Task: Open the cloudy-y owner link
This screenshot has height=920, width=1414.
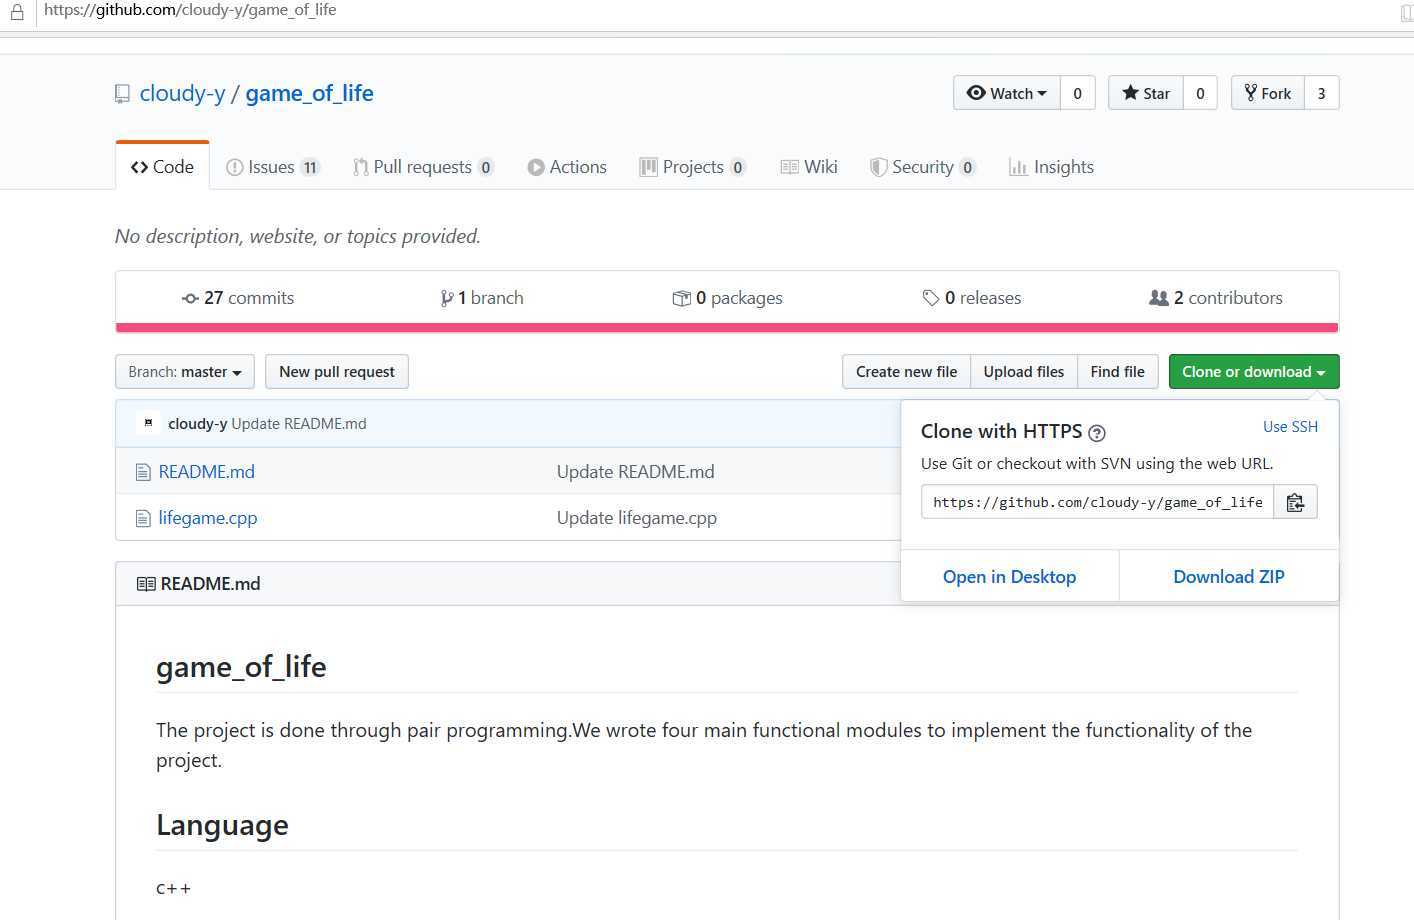Action: point(182,93)
